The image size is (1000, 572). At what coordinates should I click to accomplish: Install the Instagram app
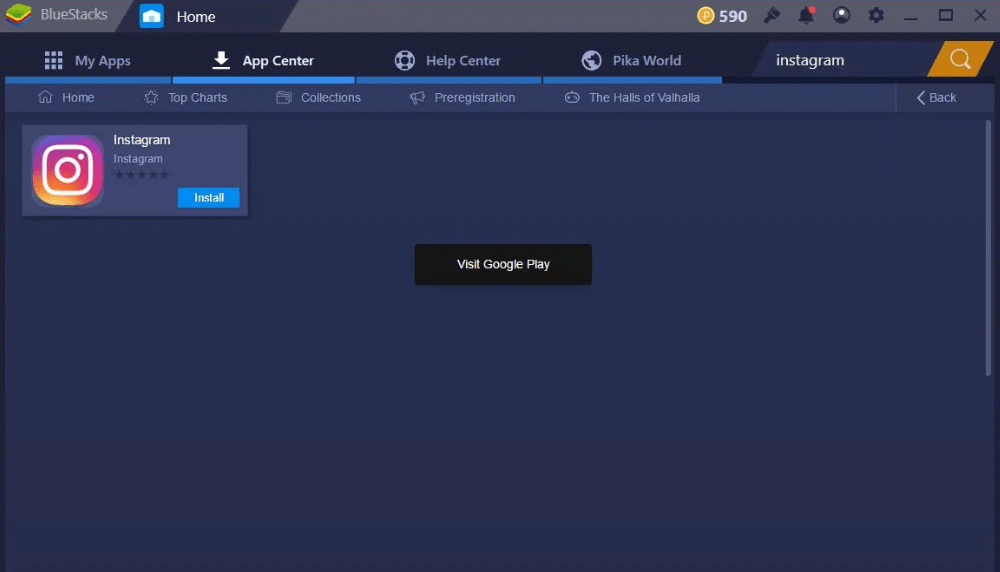pos(209,198)
